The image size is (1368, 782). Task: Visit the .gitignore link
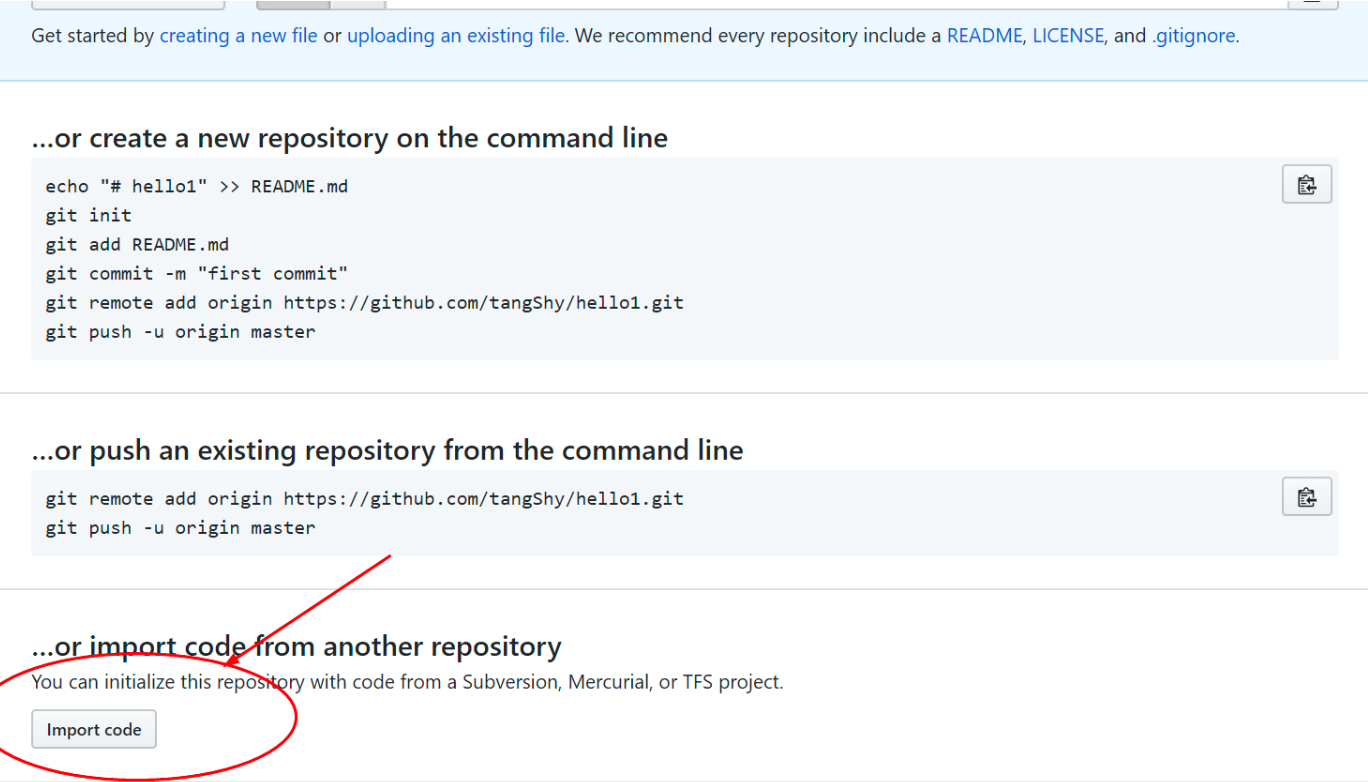[1194, 36]
